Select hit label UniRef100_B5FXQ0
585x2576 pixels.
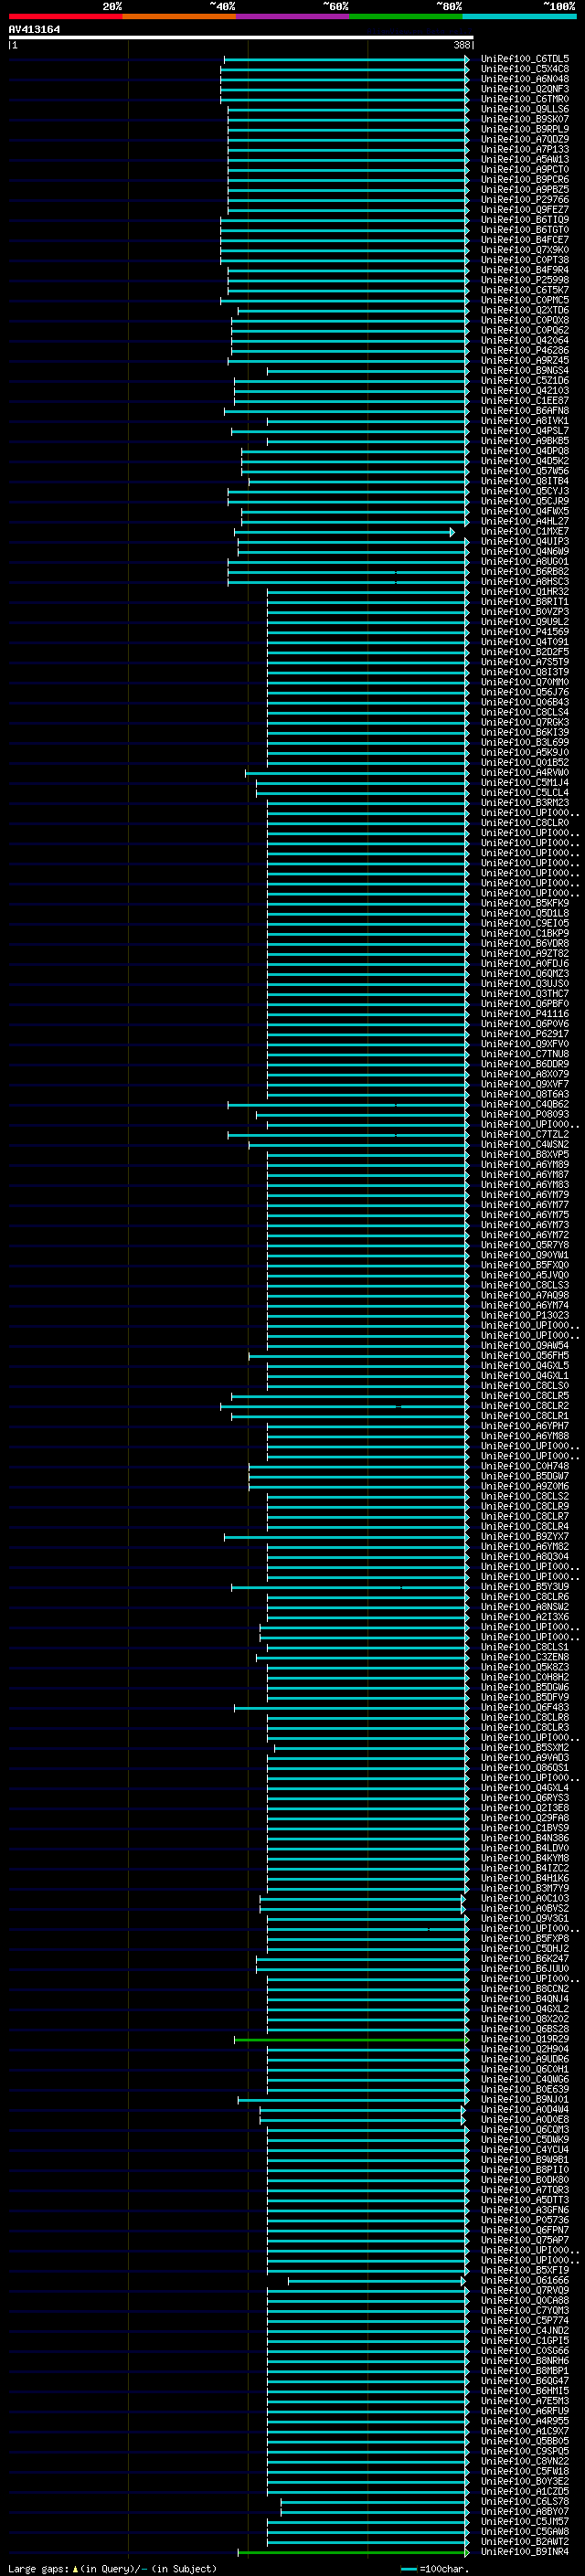(x=524, y=1265)
